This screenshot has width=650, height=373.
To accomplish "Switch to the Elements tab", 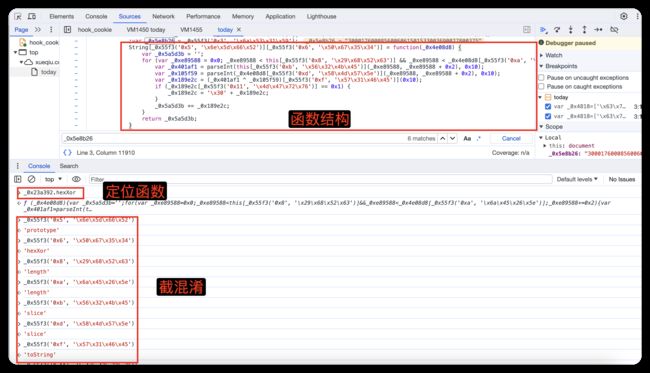I will coord(61,17).
